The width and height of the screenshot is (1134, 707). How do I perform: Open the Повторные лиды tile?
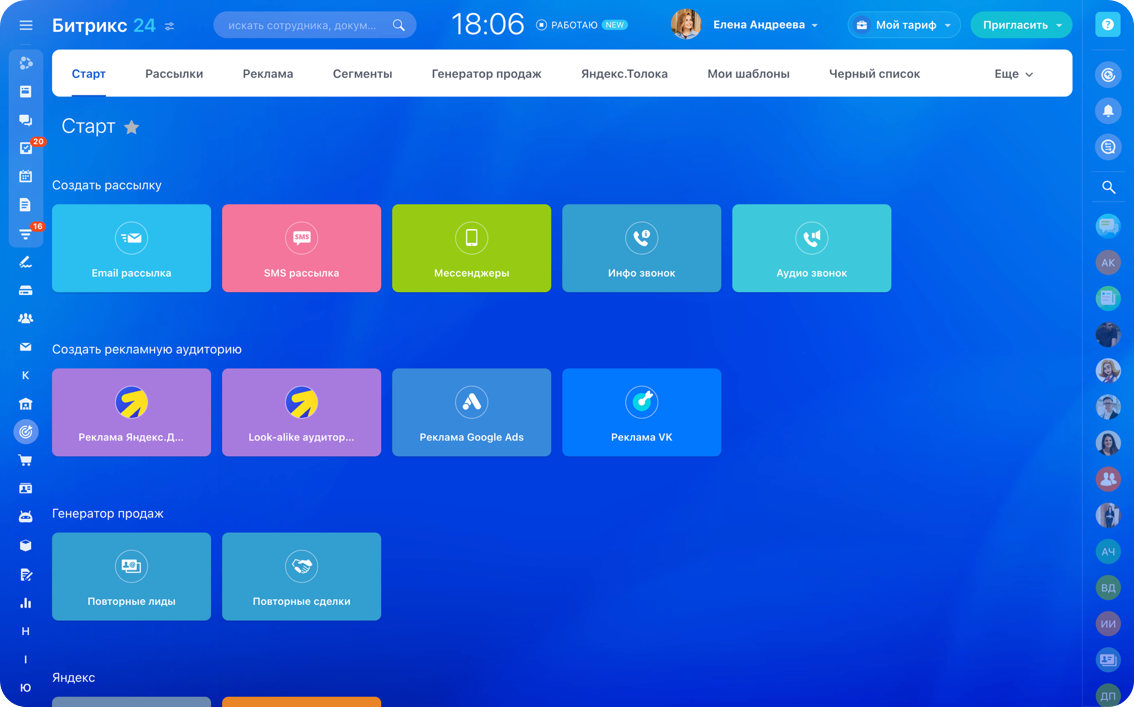point(132,576)
